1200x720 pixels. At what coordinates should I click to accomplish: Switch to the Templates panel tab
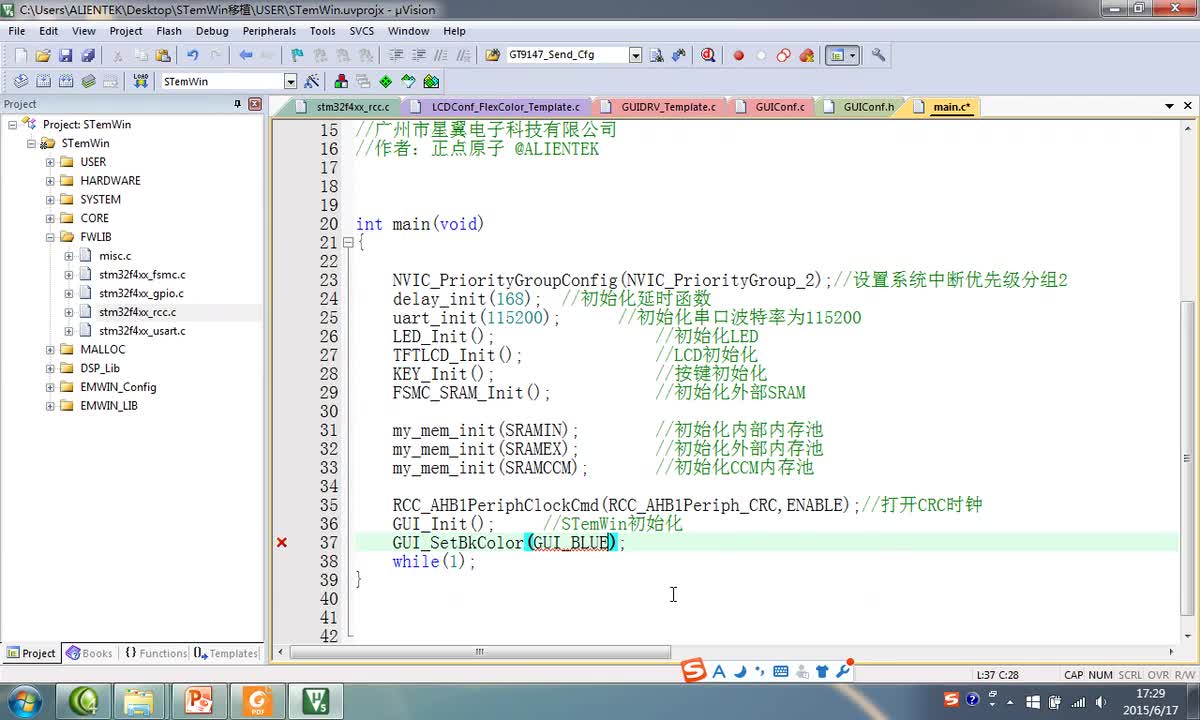coord(227,653)
